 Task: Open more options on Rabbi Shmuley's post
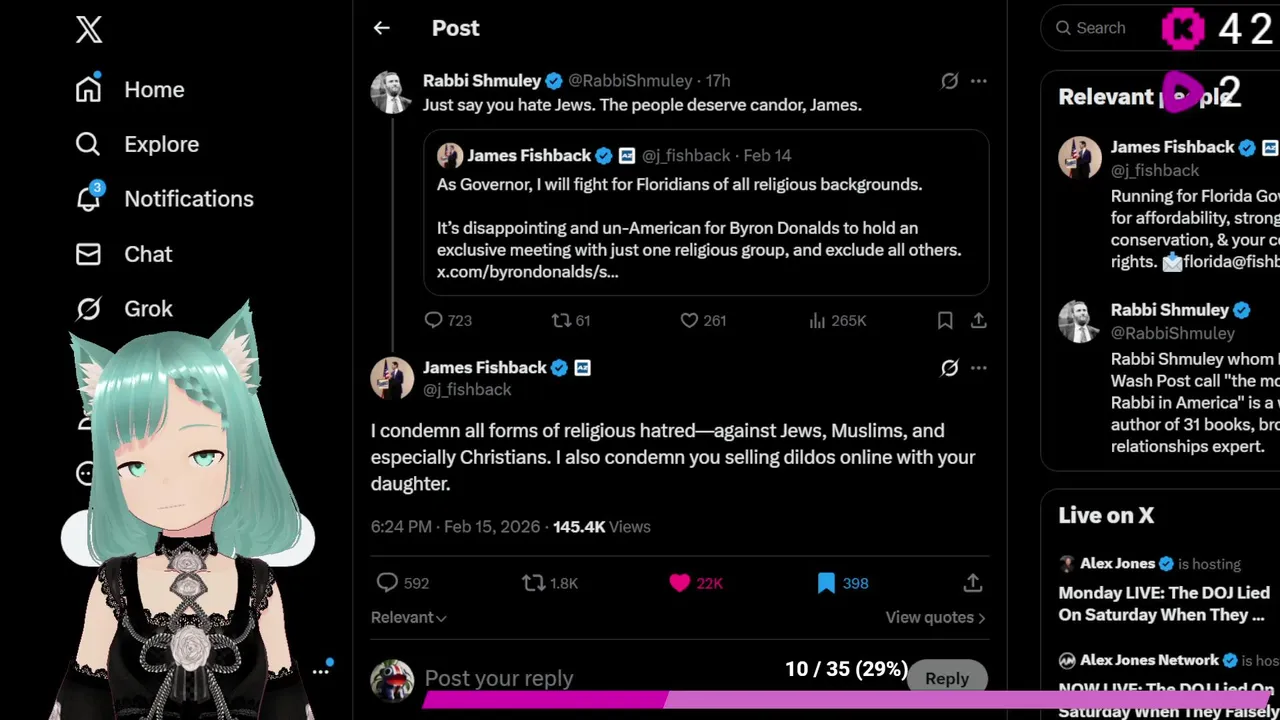point(979,81)
